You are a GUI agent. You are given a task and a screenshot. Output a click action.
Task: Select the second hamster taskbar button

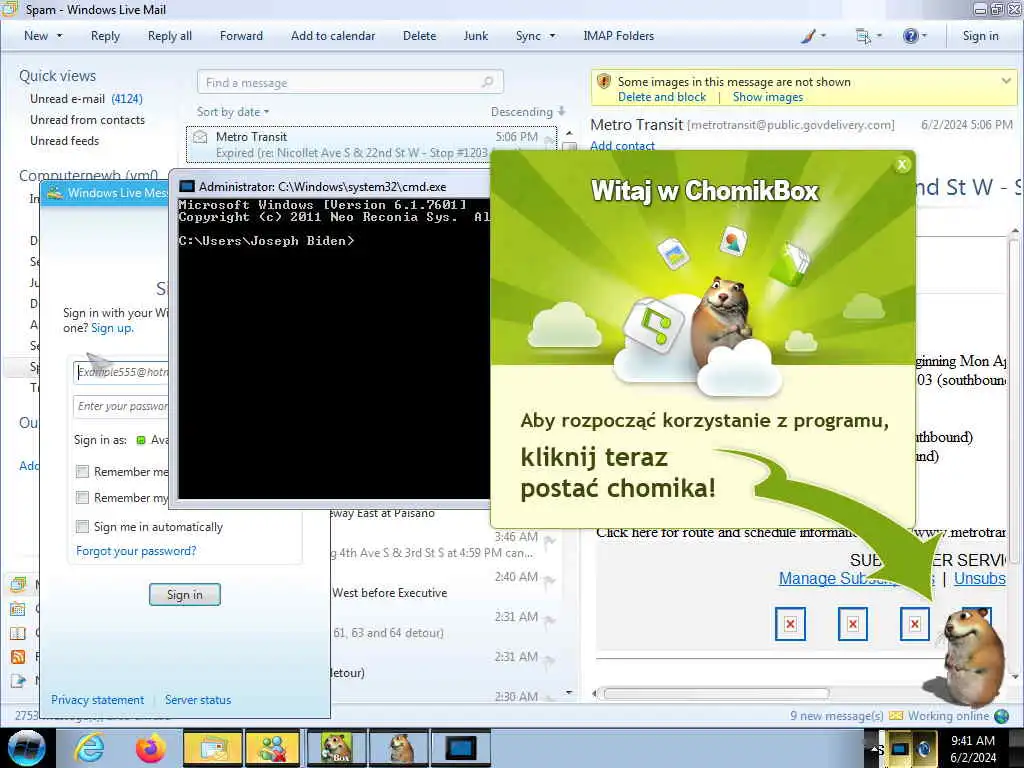coord(398,748)
